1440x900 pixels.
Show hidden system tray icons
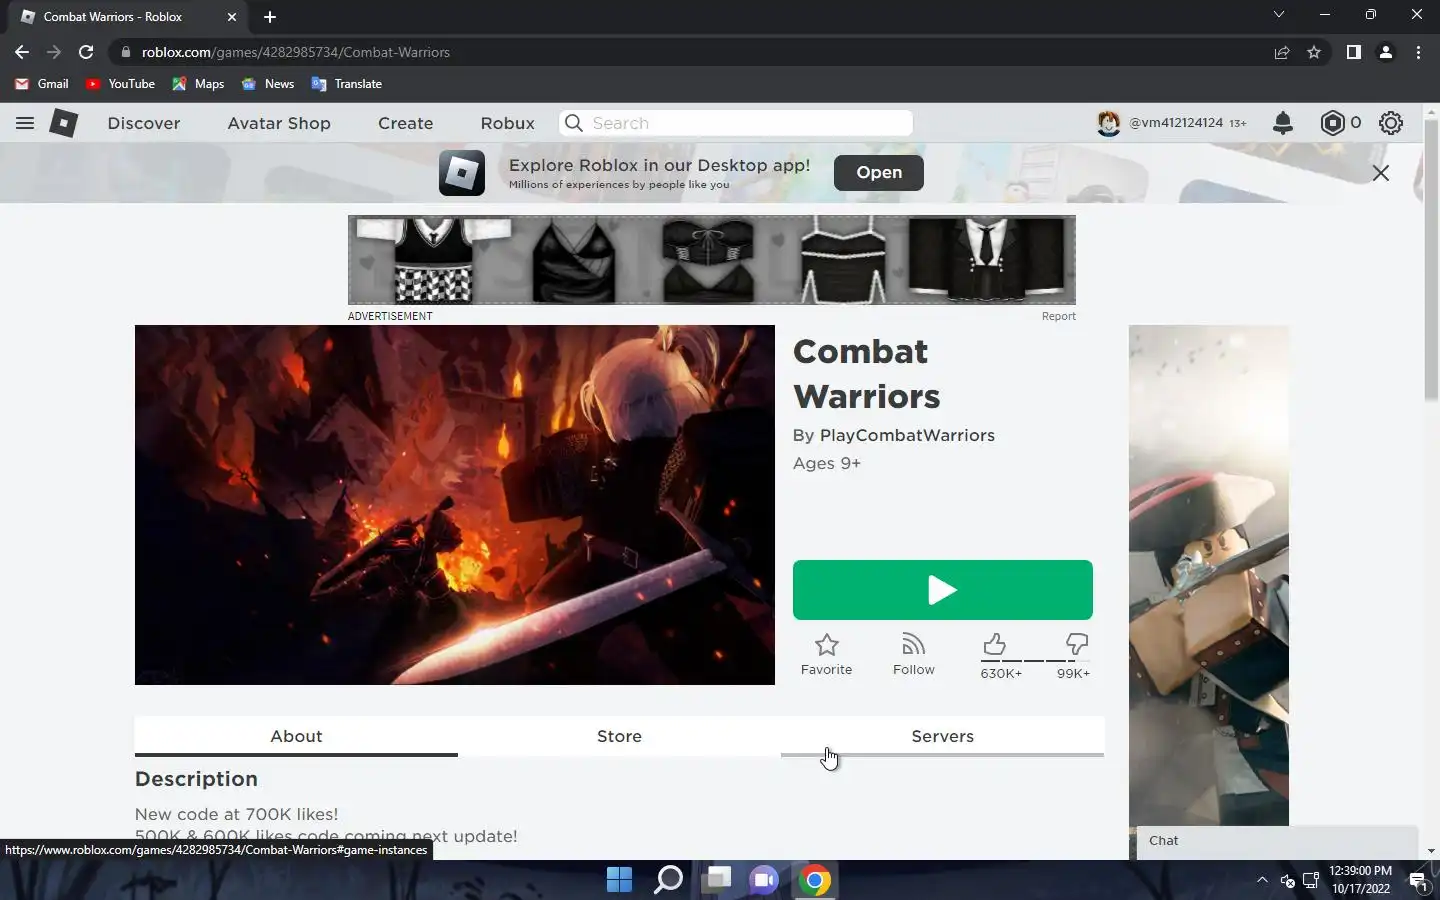click(1262, 880)
